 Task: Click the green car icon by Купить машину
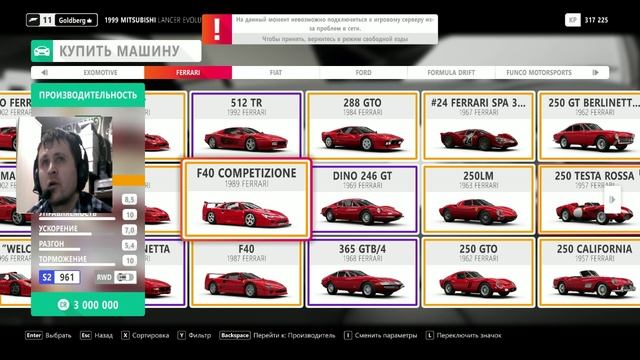click(42, 51)
